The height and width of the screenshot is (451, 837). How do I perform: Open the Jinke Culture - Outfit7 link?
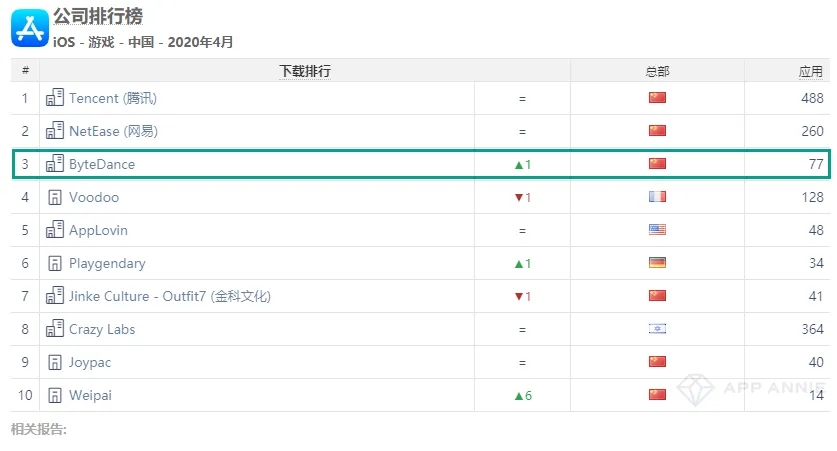pyautogui.click(x=169, y=296)
